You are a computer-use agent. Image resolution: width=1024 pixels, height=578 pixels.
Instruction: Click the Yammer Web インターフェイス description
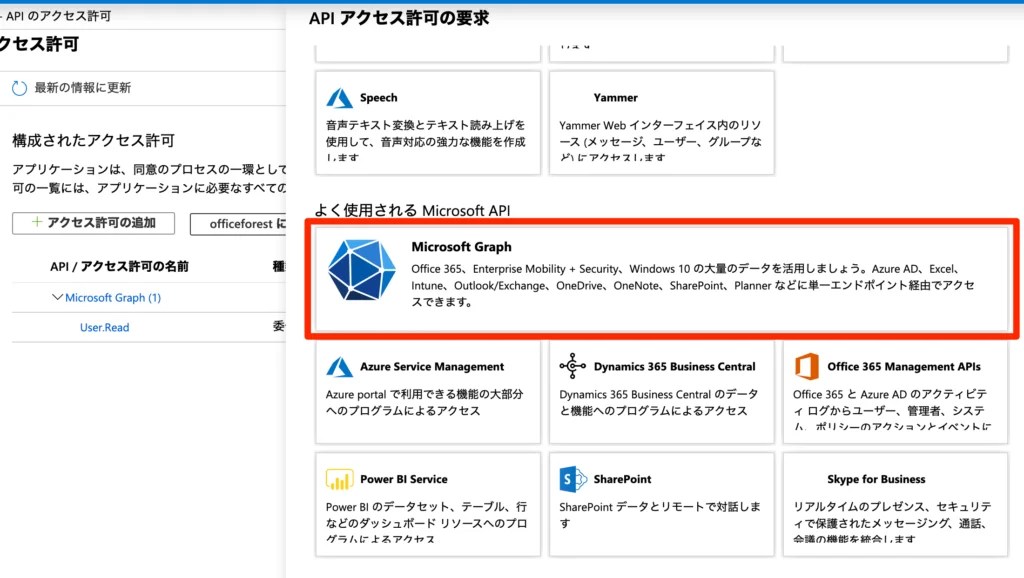pyautogui.click(x=660, y=141)
